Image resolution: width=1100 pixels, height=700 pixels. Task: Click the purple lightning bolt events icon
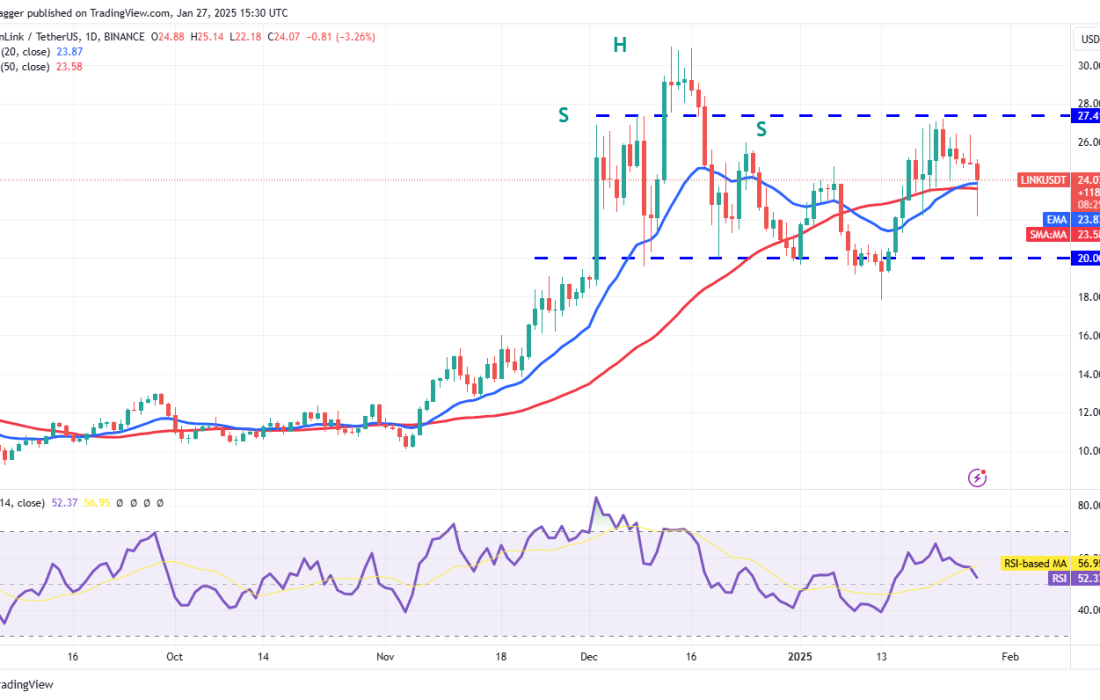click(978, 478)
